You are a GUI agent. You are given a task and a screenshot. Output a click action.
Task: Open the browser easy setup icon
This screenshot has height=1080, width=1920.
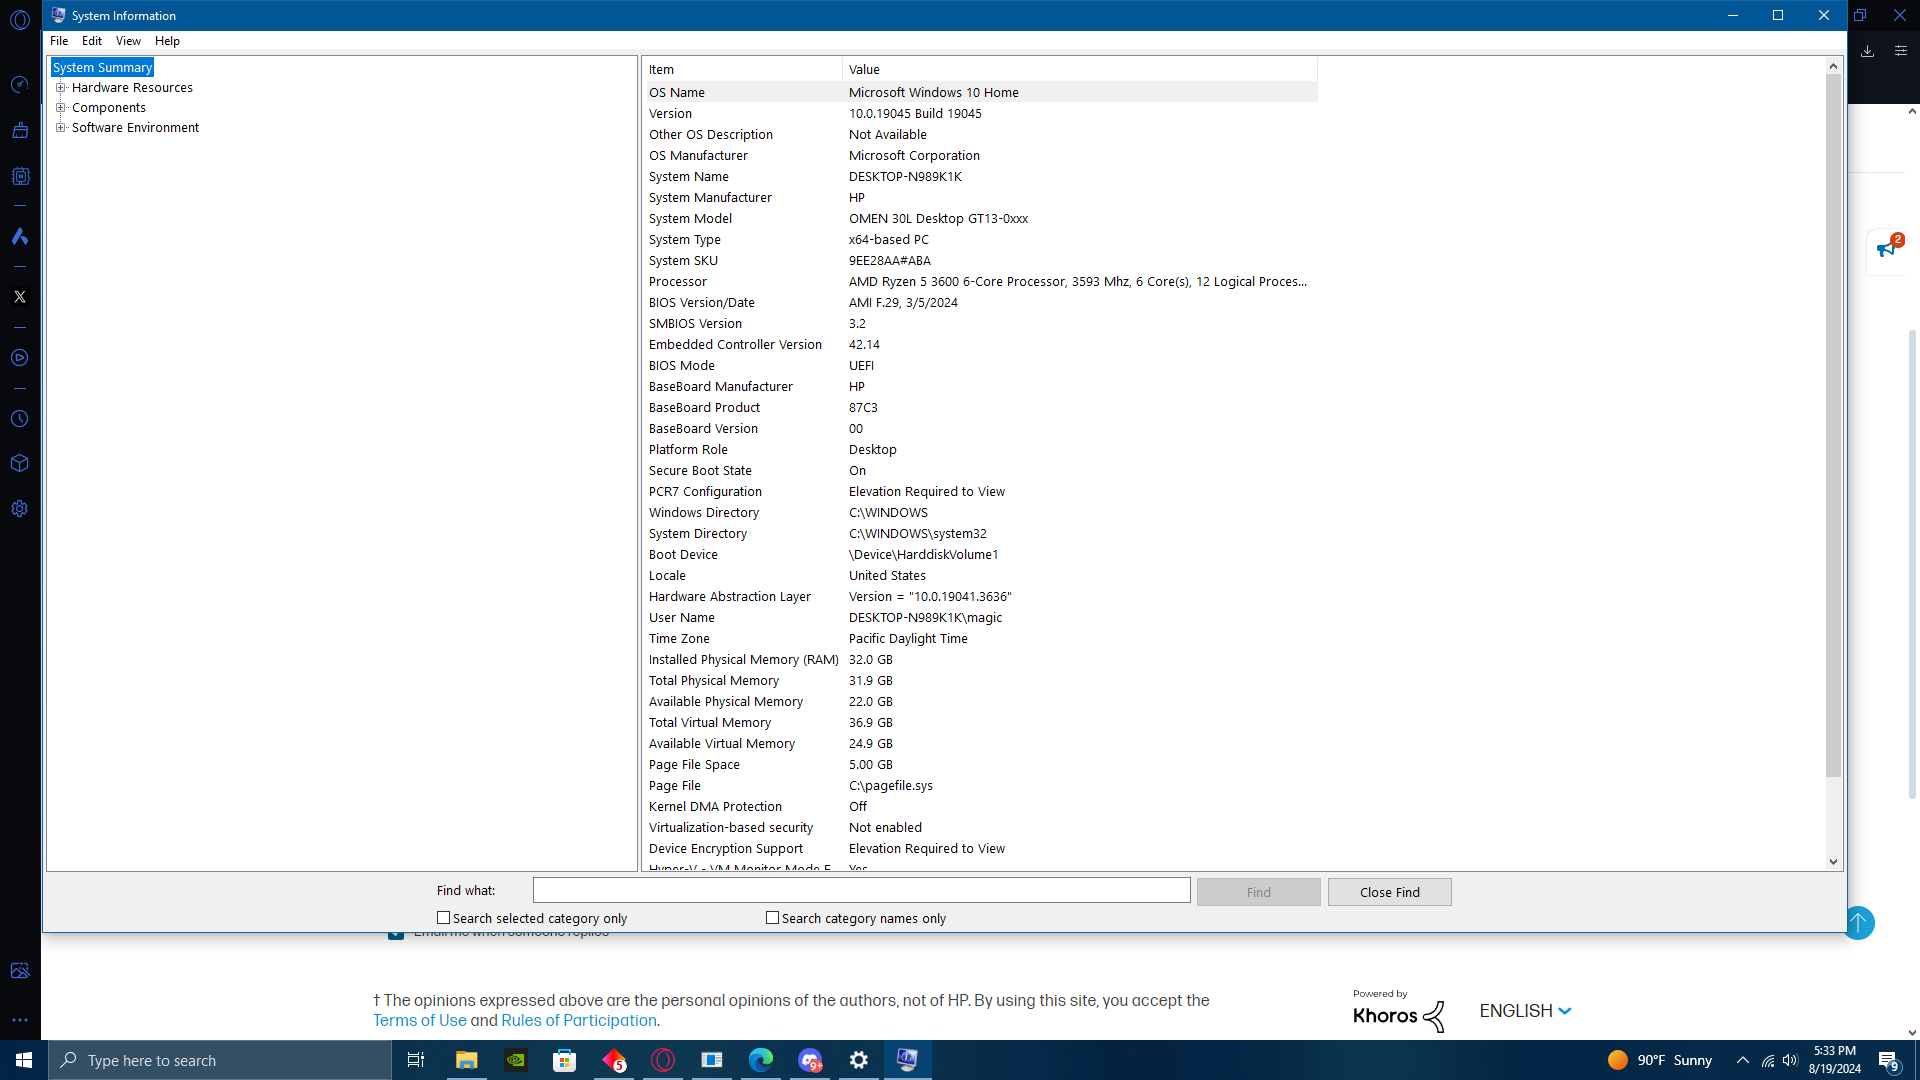point(1901,51)
